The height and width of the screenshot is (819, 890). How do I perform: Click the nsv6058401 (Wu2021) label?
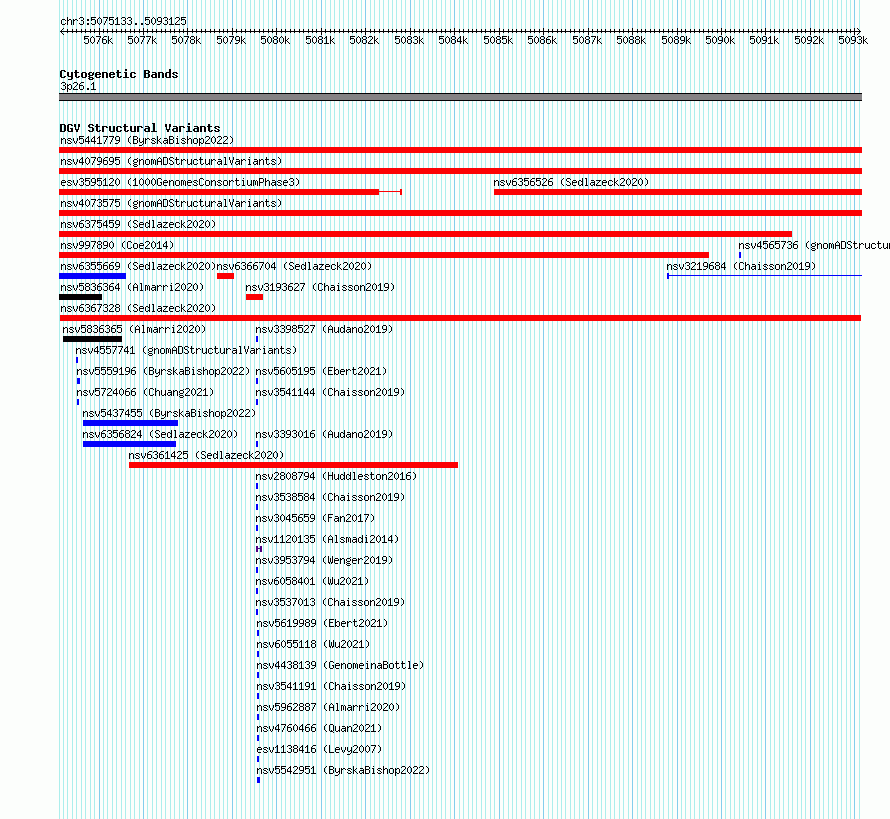(x=312, y=581)
